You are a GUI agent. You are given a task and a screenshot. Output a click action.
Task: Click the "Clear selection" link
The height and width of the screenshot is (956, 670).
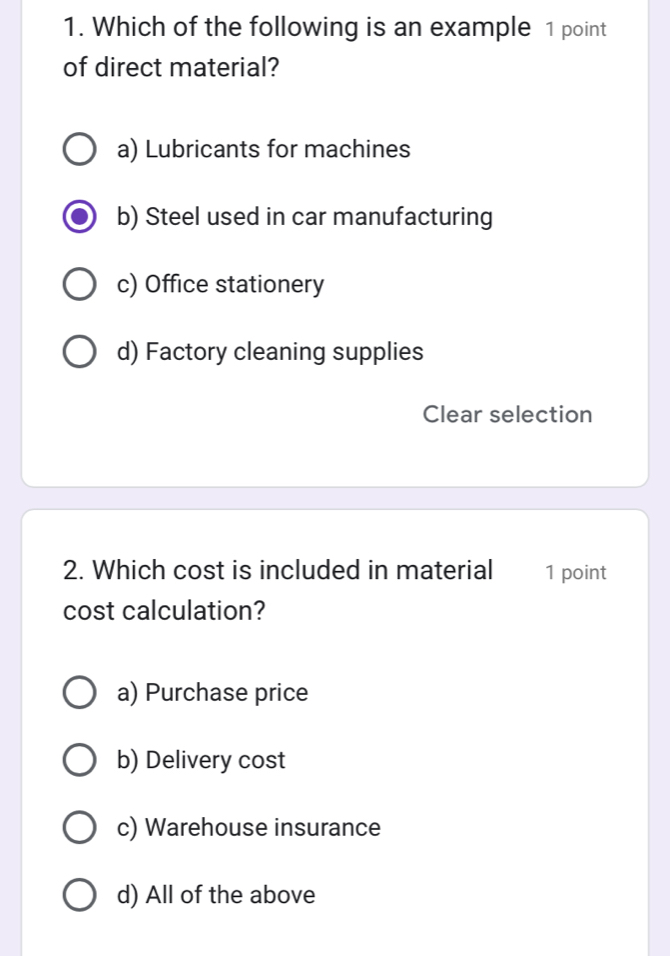pos(507,414)
